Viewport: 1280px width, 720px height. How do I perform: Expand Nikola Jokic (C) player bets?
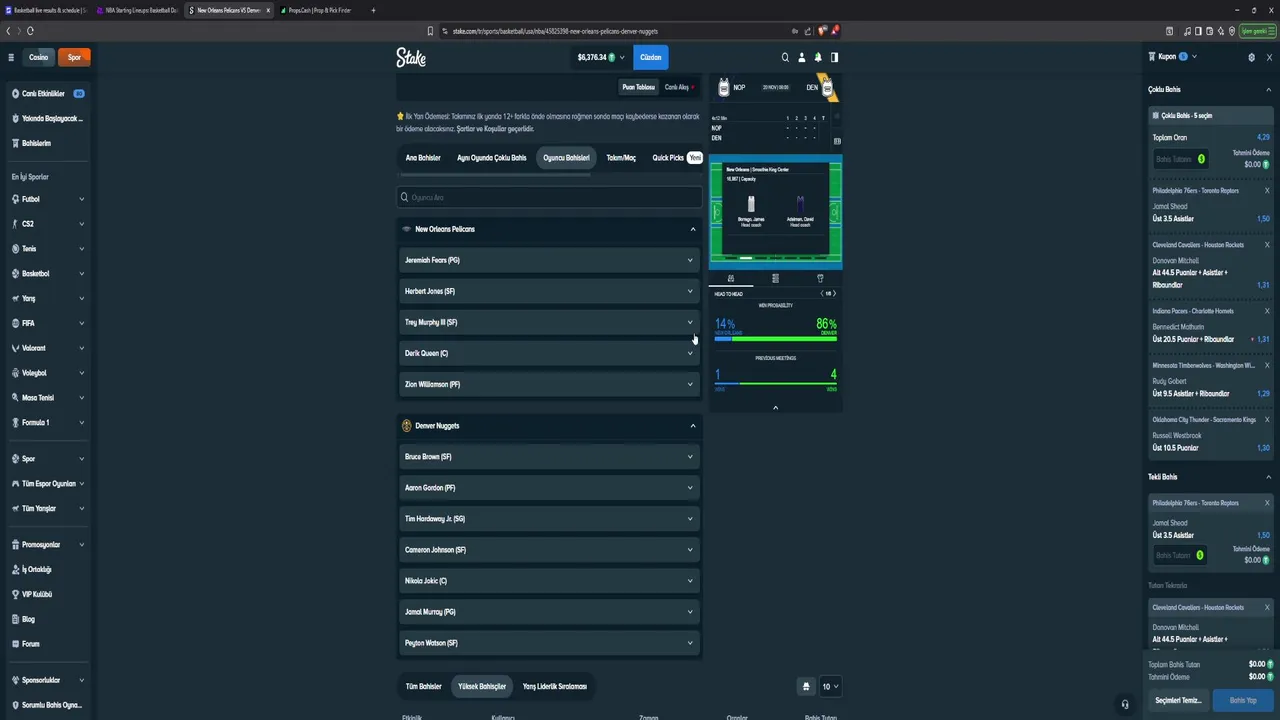tap(549, 581)
